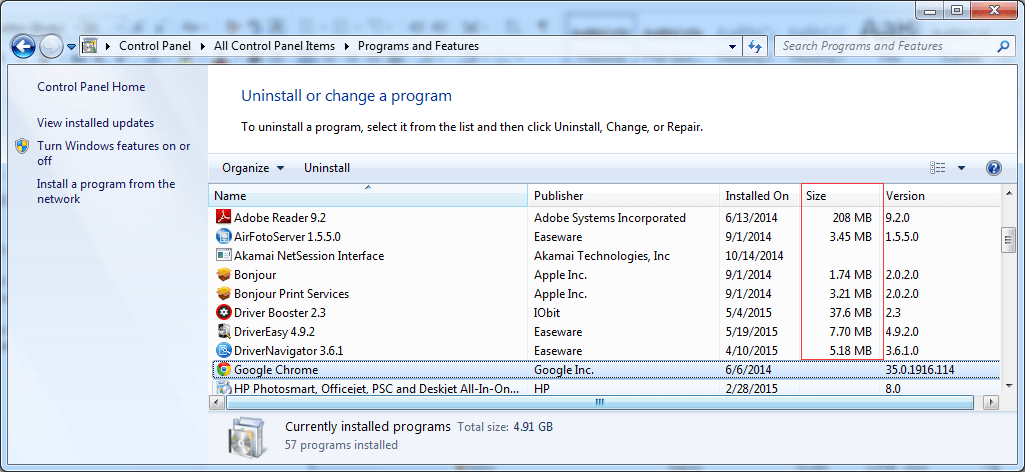This screenshot has height=472, width=1025.
Task: Open recent pages dropdown next to Forward button
Action: click(72, 46)
